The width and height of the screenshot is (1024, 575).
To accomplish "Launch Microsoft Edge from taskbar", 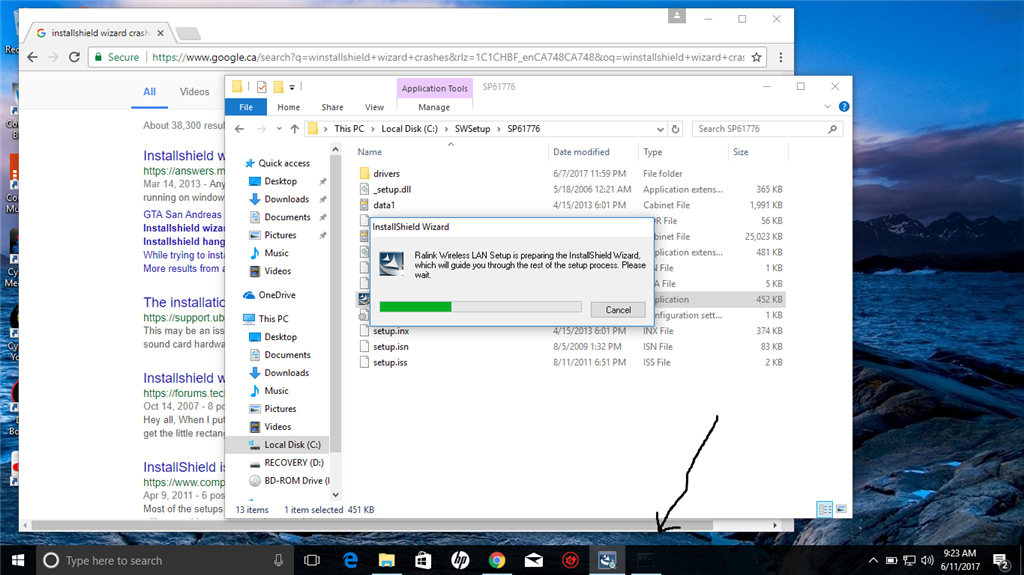I will click(x=351, y=561).
